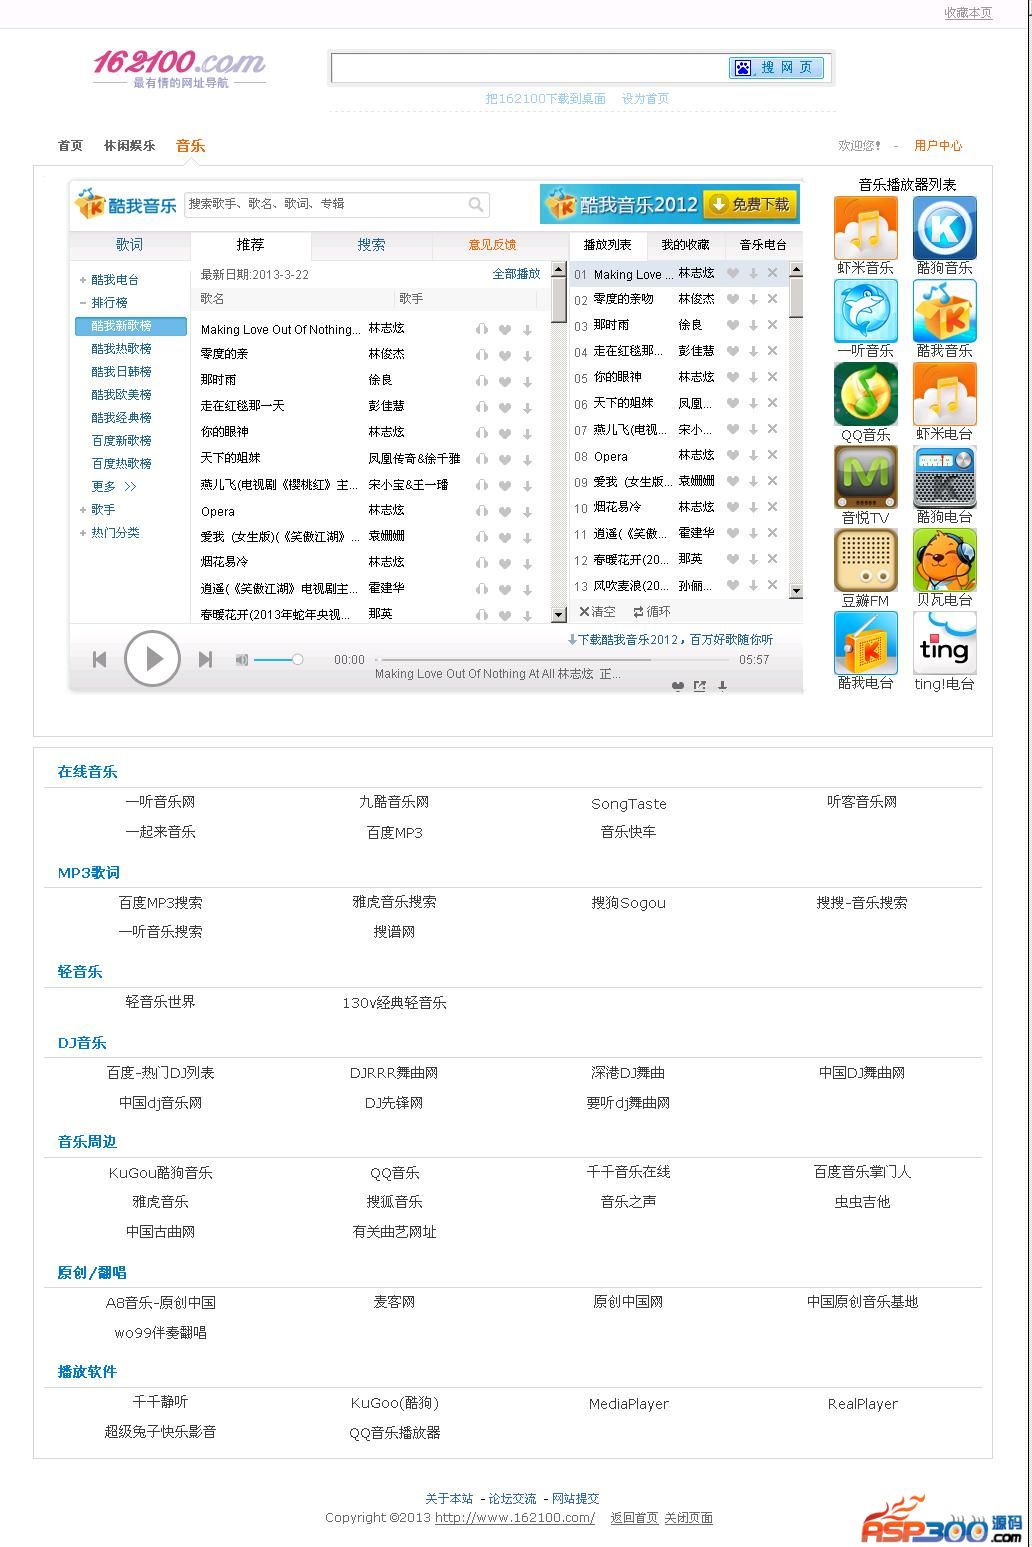This screenshot has height=1547, width=1032.
Task: Remove playlist track 08 Opera with X icon
Action: [x=772, y=455]
